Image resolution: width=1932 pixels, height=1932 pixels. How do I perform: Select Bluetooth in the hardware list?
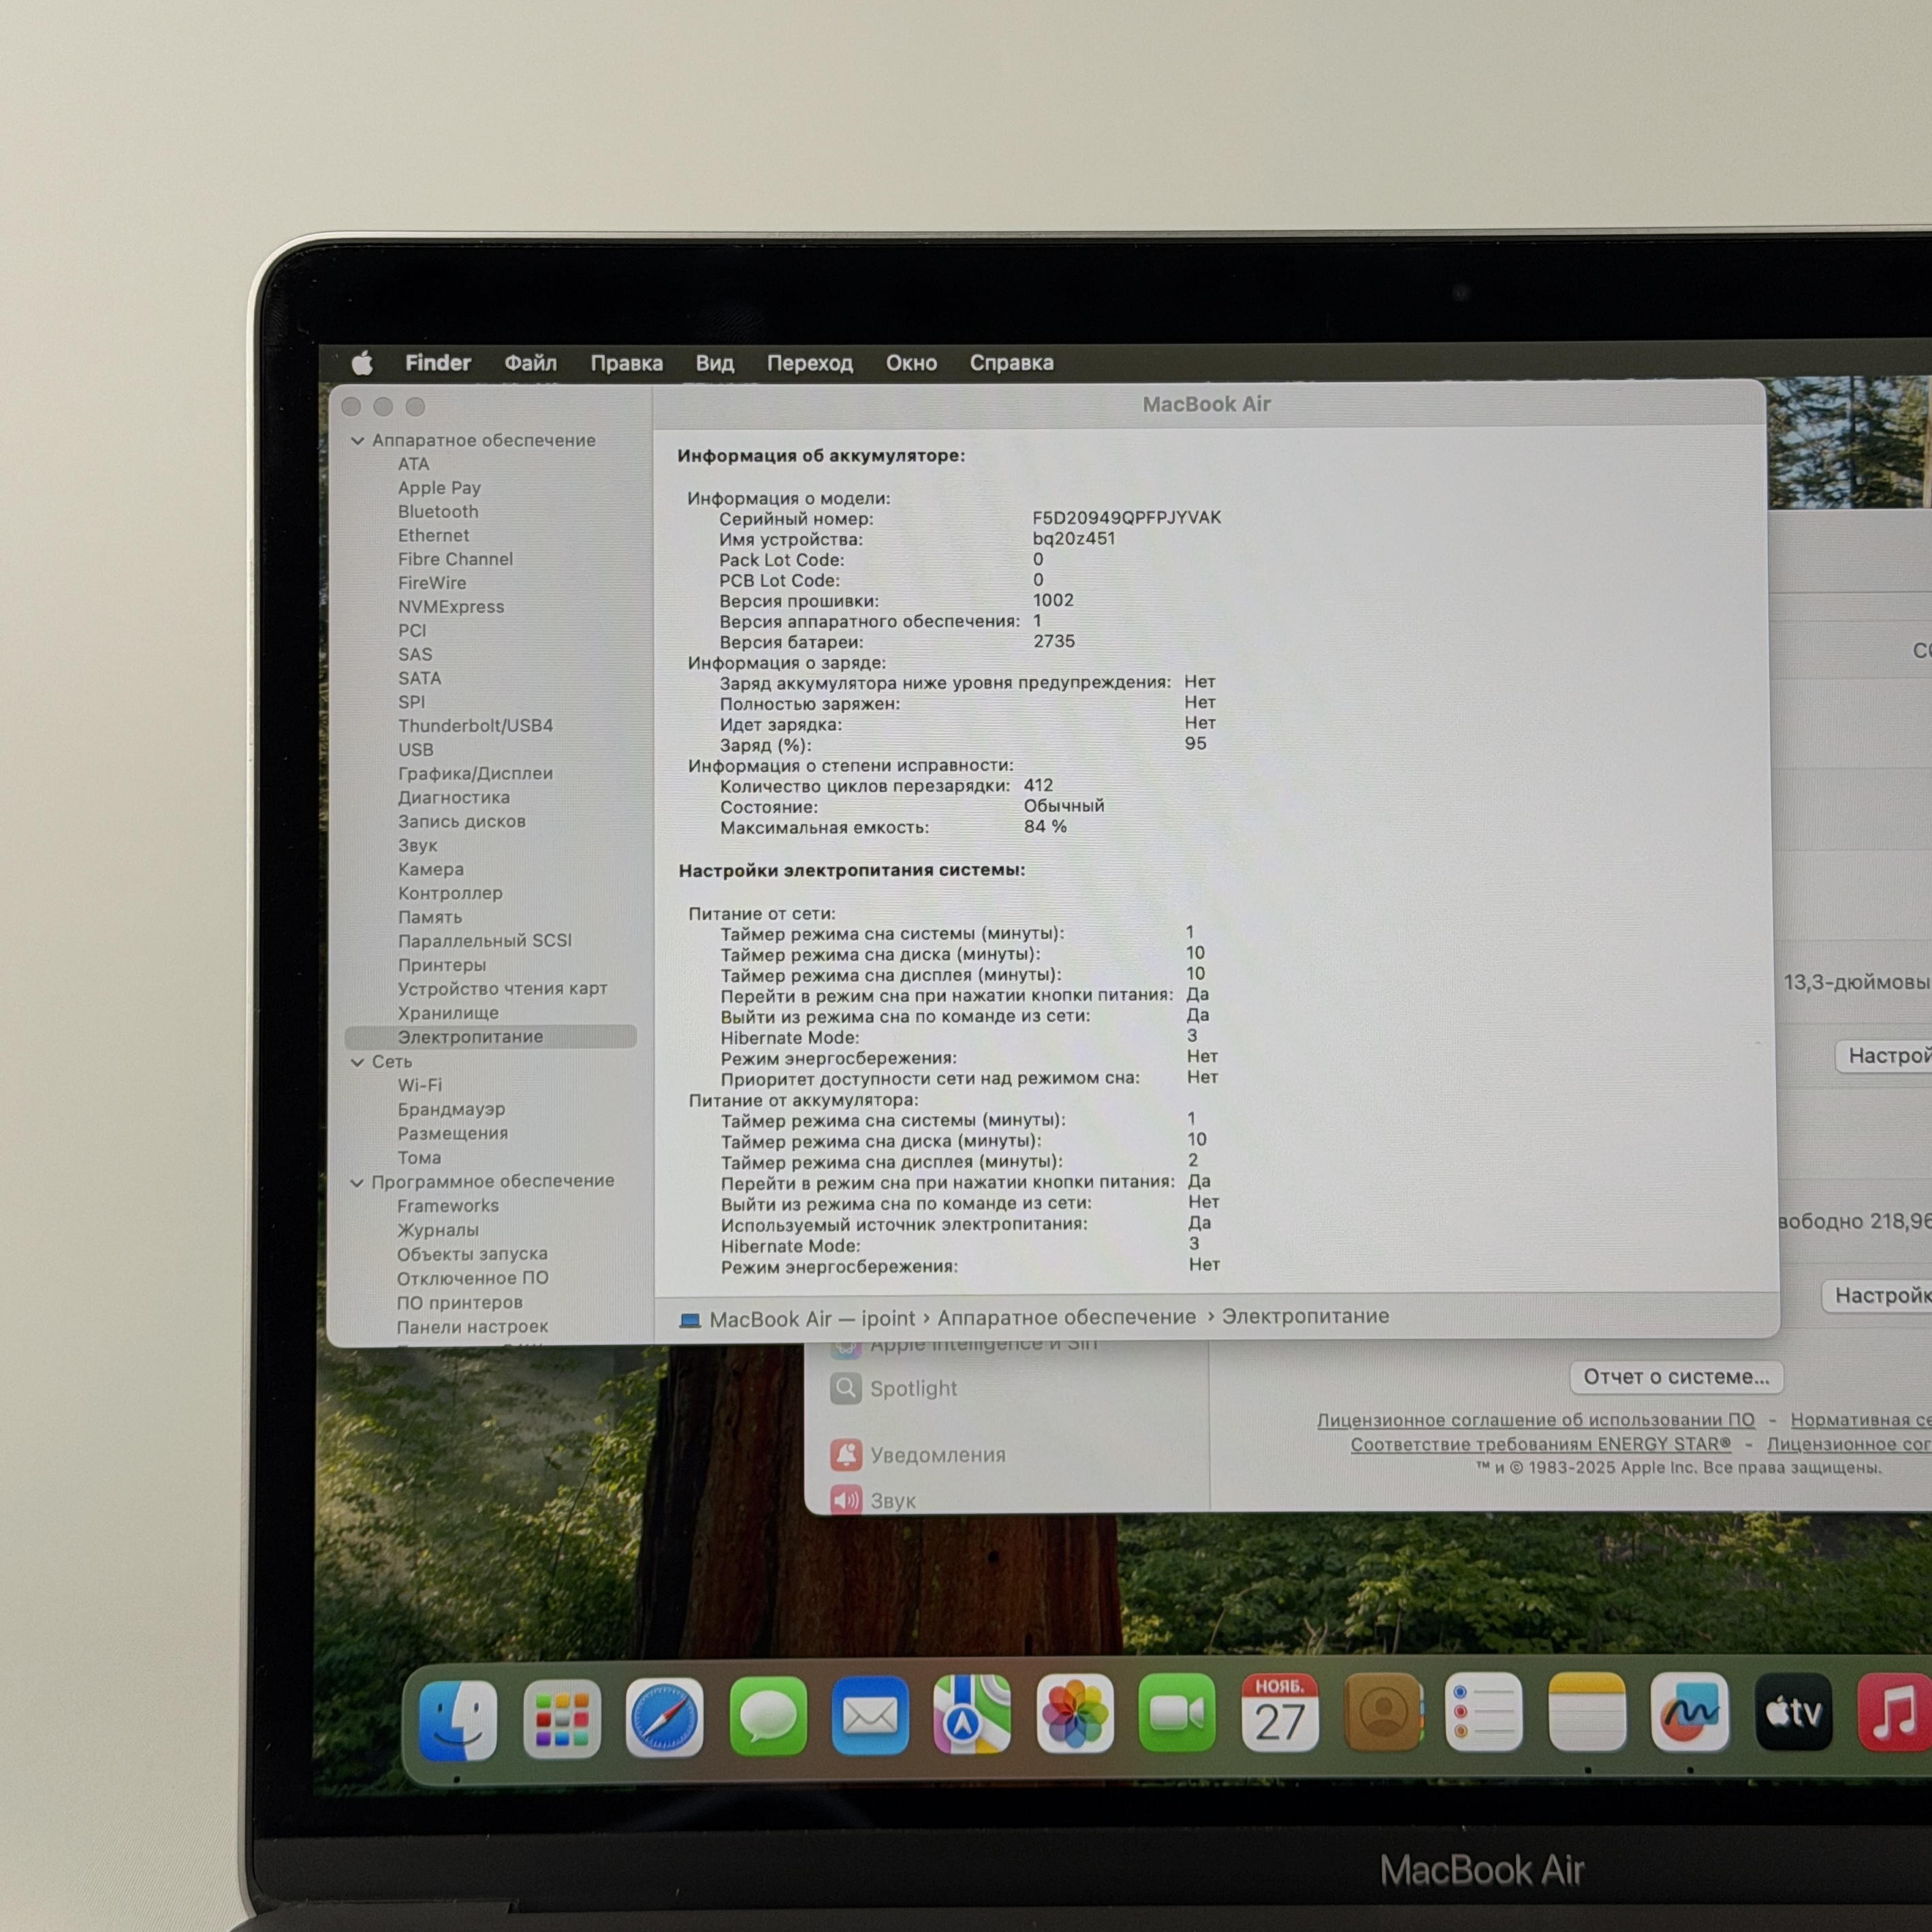(x=438, y=512)
